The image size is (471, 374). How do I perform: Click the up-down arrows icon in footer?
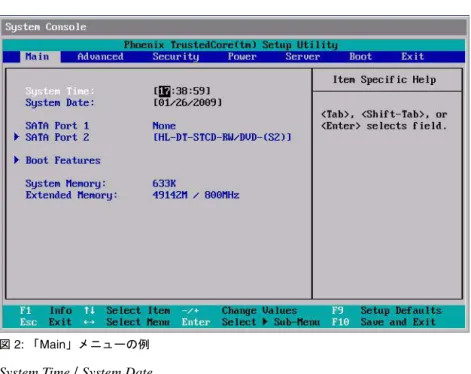[x=89, y=310]
